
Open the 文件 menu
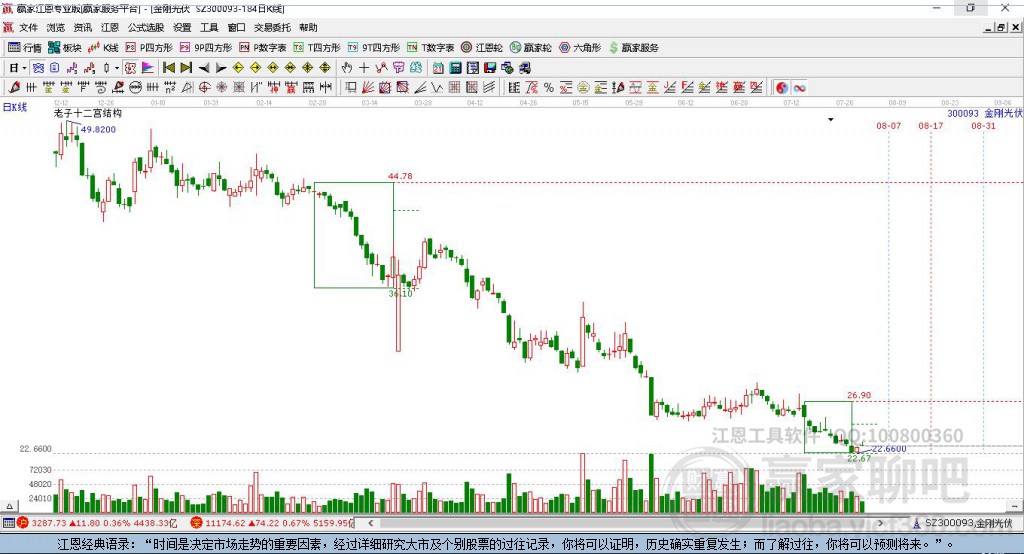coord(28,27)
